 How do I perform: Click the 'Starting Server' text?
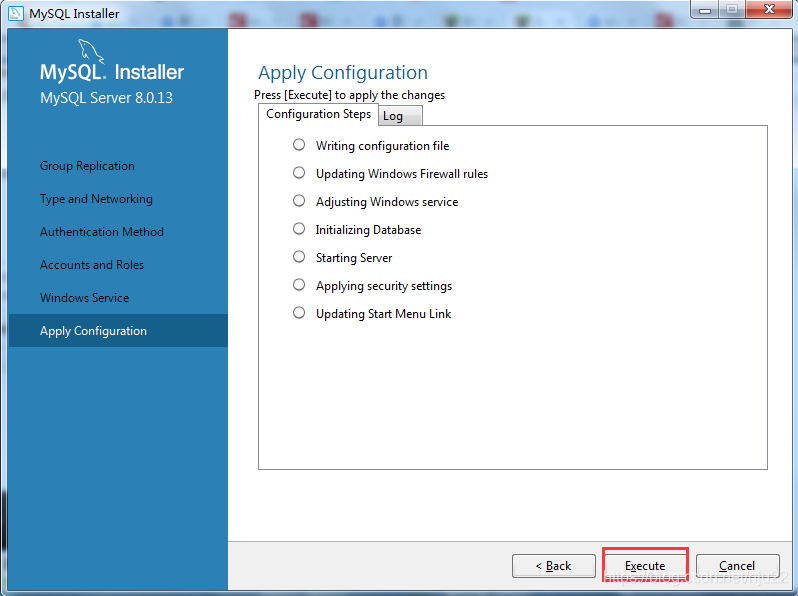tap(354, 258)
